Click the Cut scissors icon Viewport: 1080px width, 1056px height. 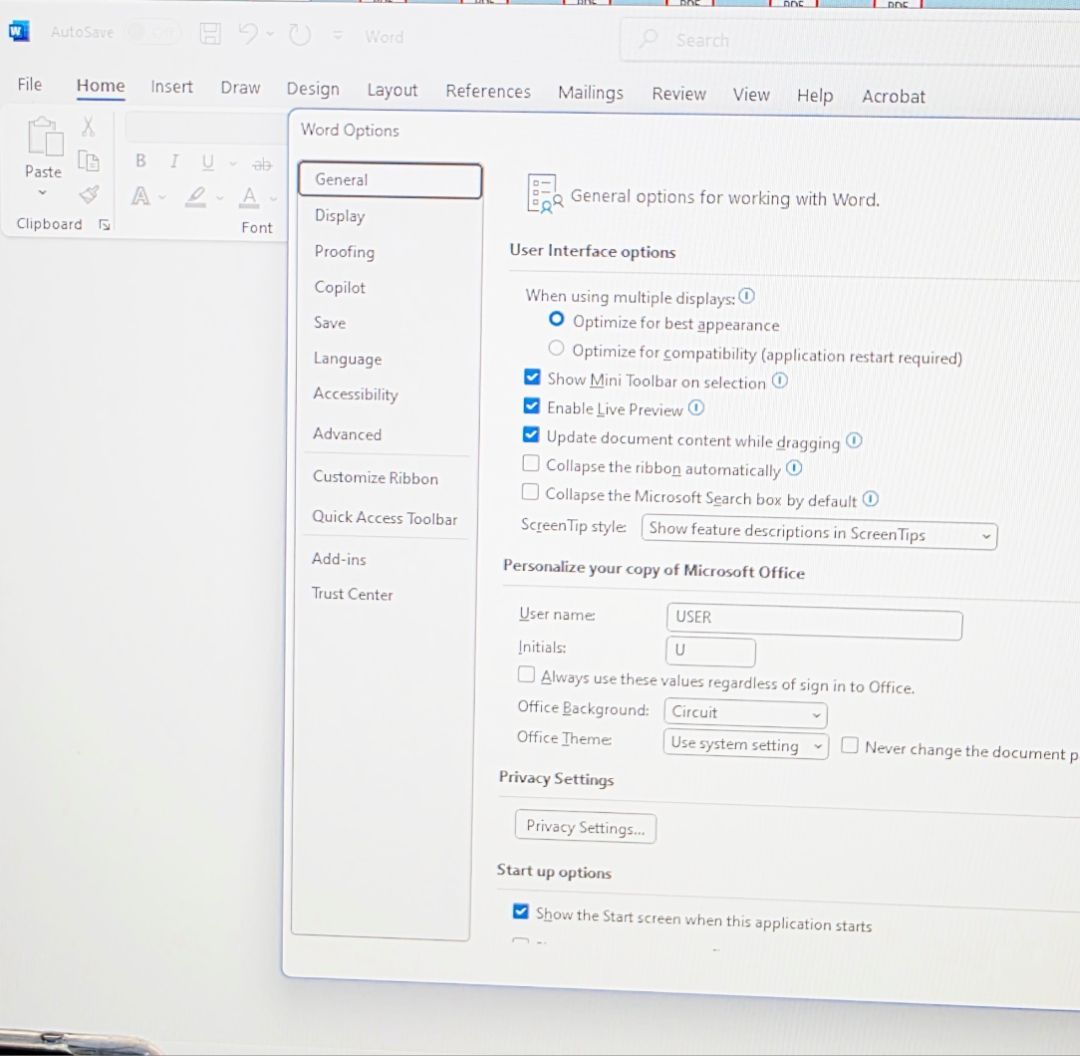pyautogui.click(x=88, y=126)
